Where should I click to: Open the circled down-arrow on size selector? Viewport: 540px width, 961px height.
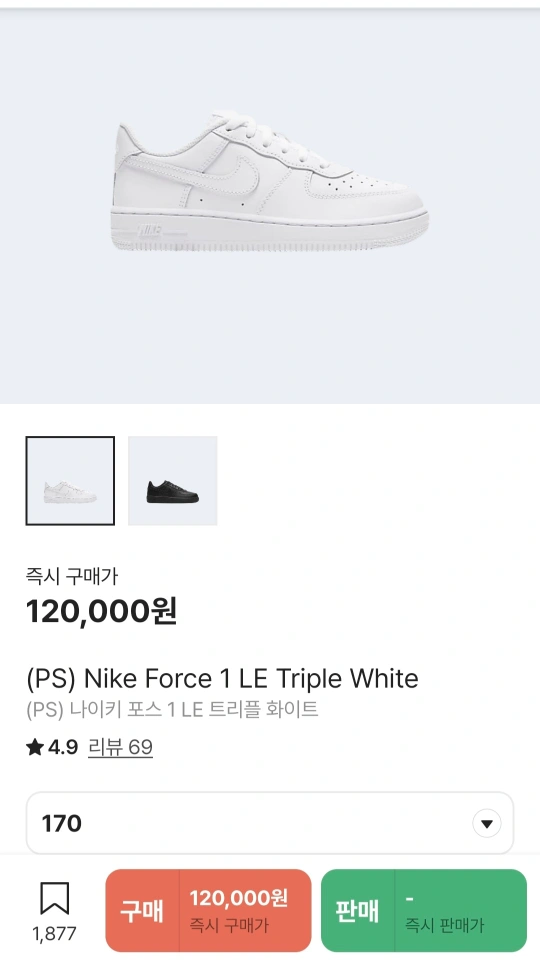pos(487,823)
